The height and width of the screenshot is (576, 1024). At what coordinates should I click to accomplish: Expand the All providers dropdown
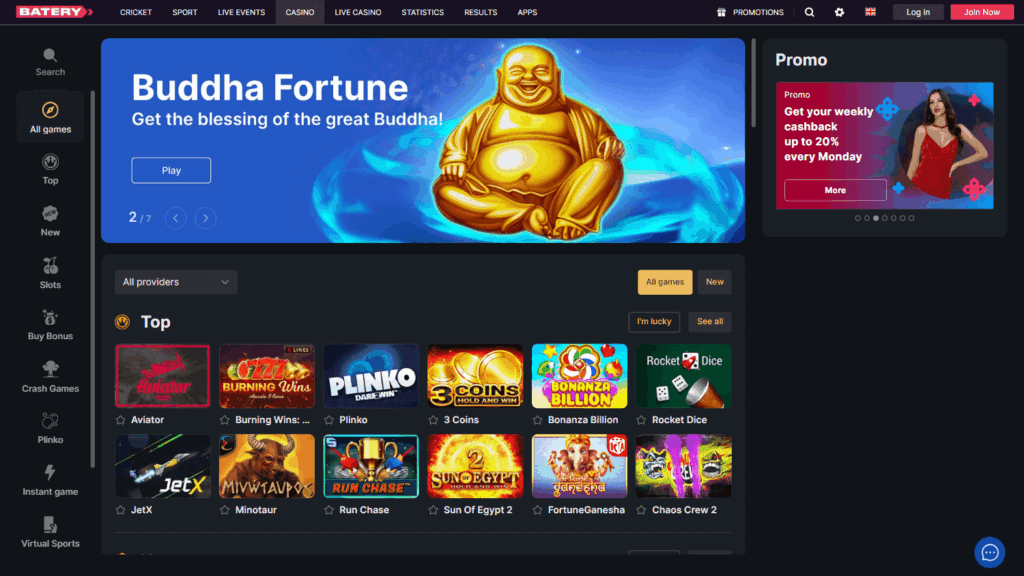(x=176, y=282)
